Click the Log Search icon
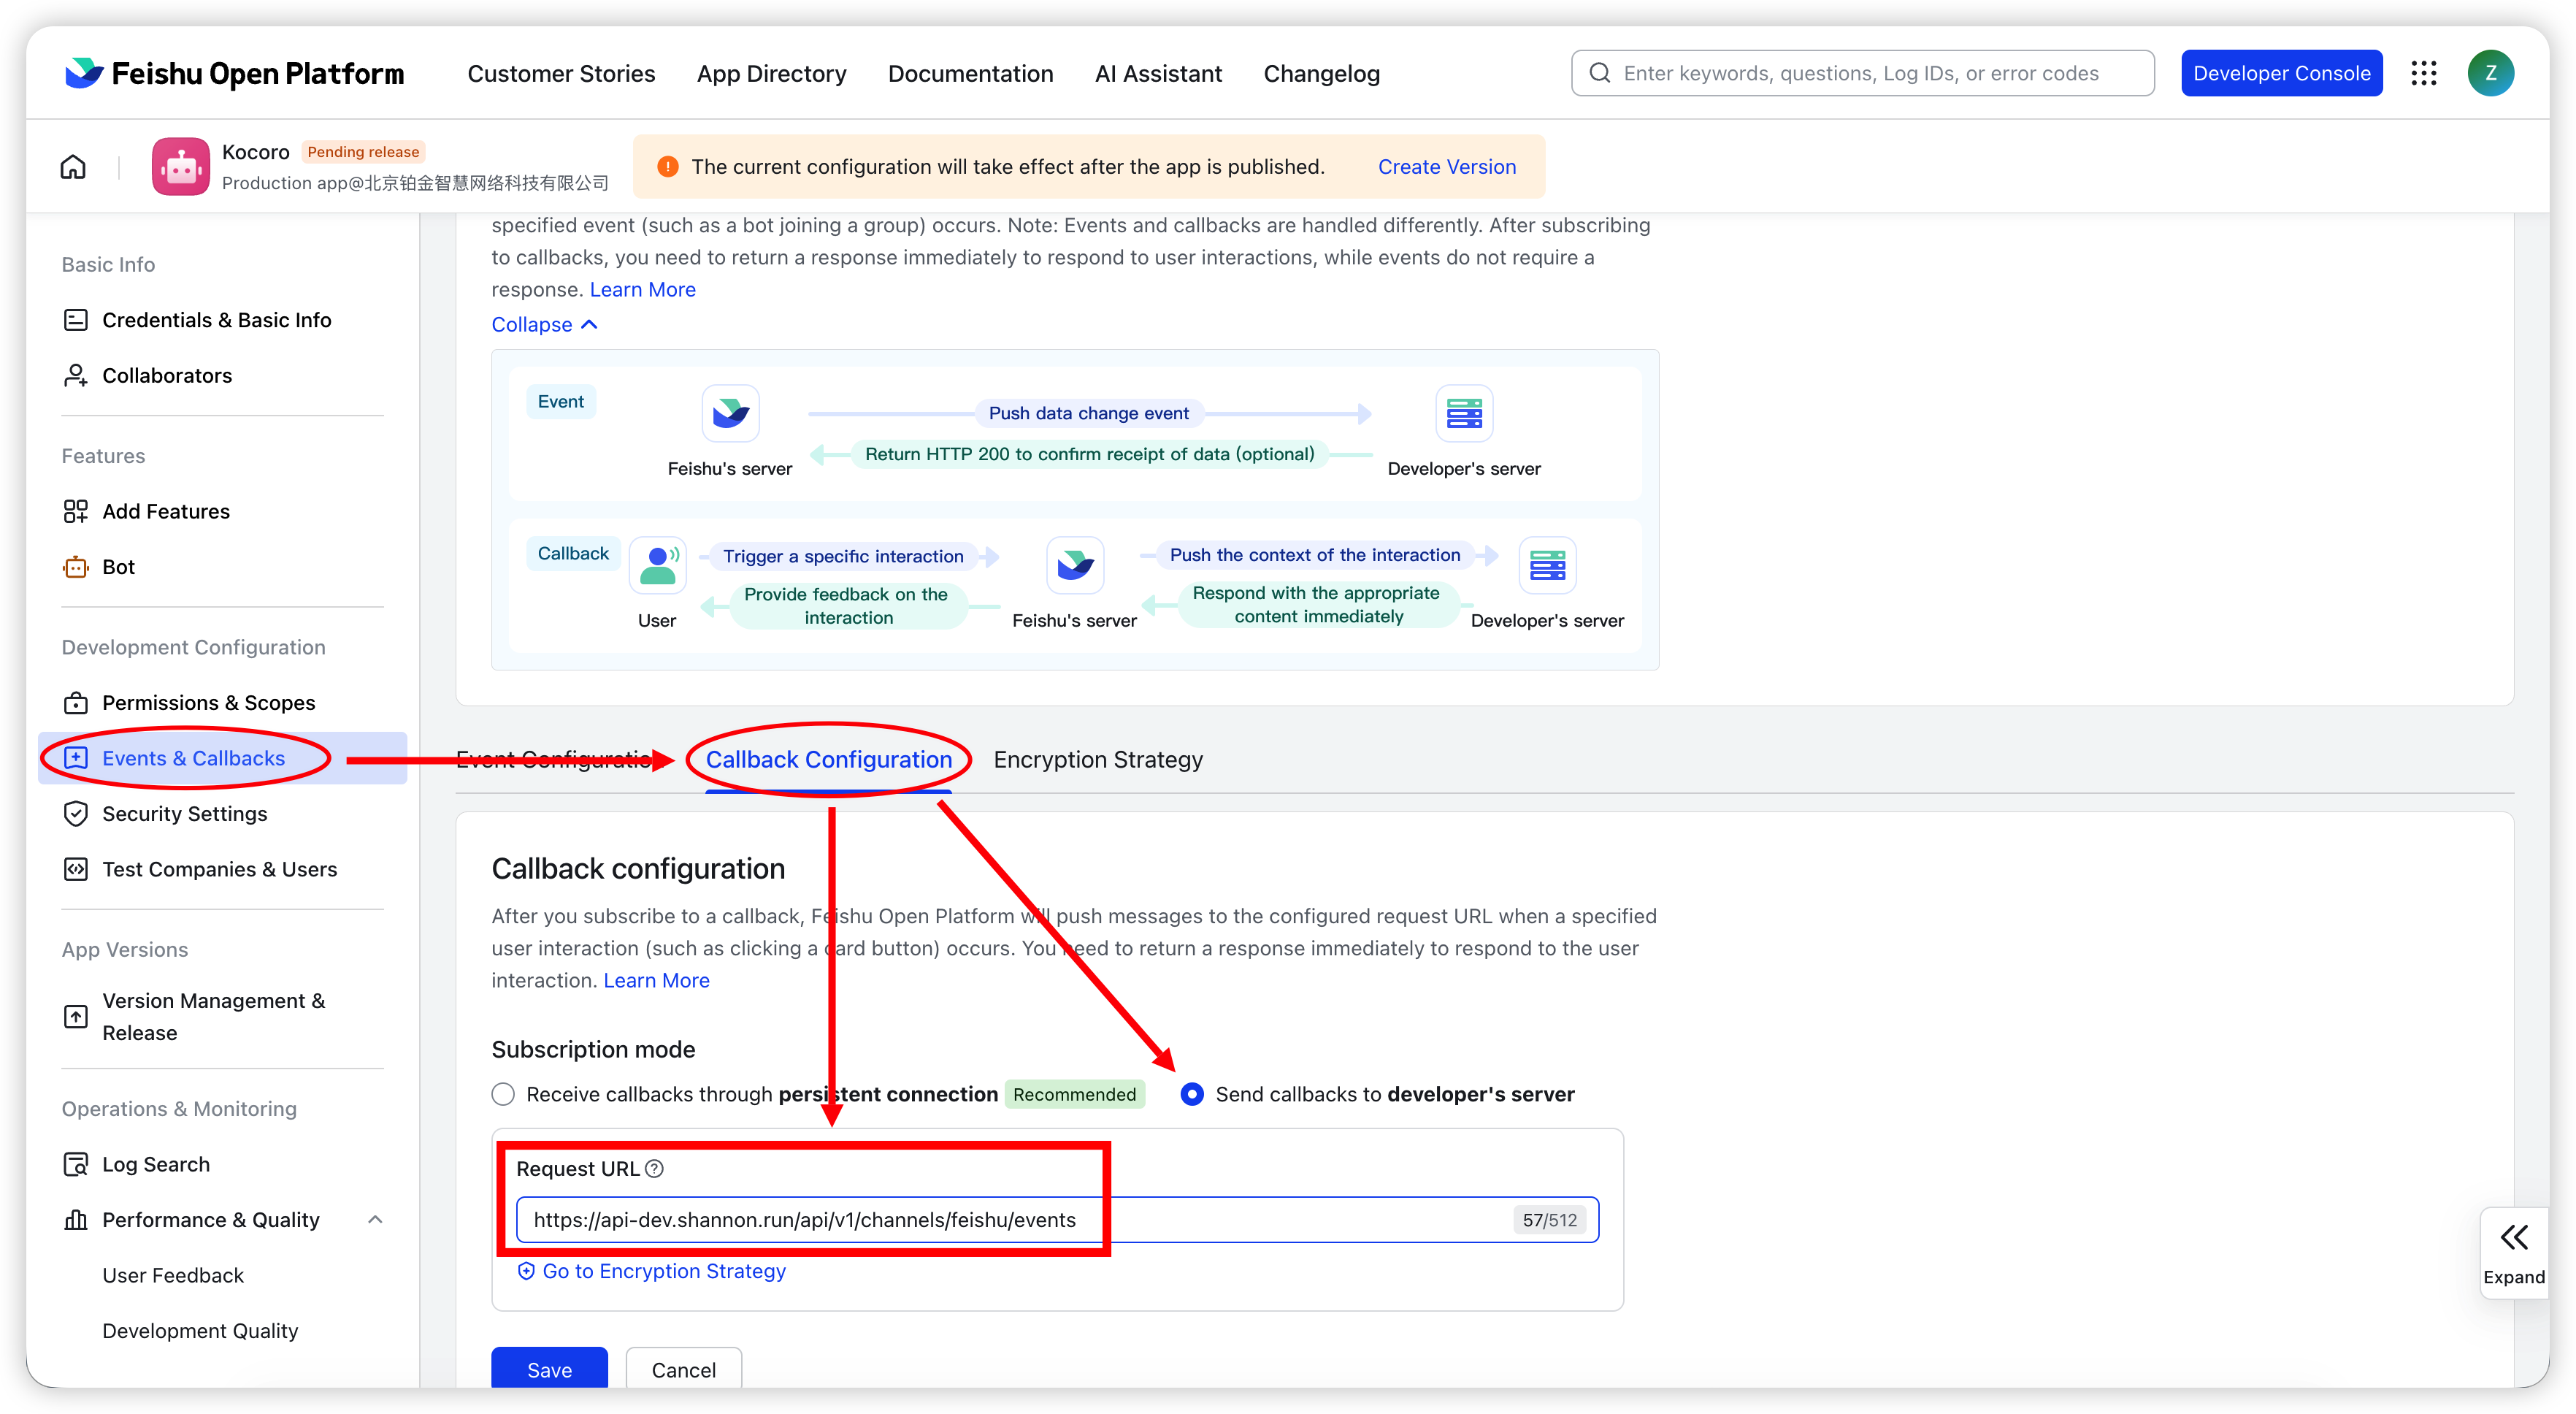 coord(76,1164)
